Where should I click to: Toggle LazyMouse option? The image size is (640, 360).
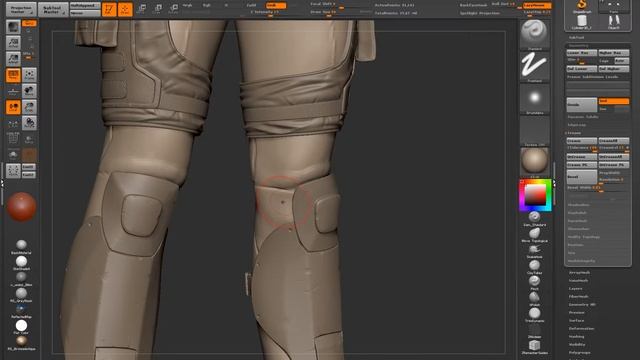537,5
